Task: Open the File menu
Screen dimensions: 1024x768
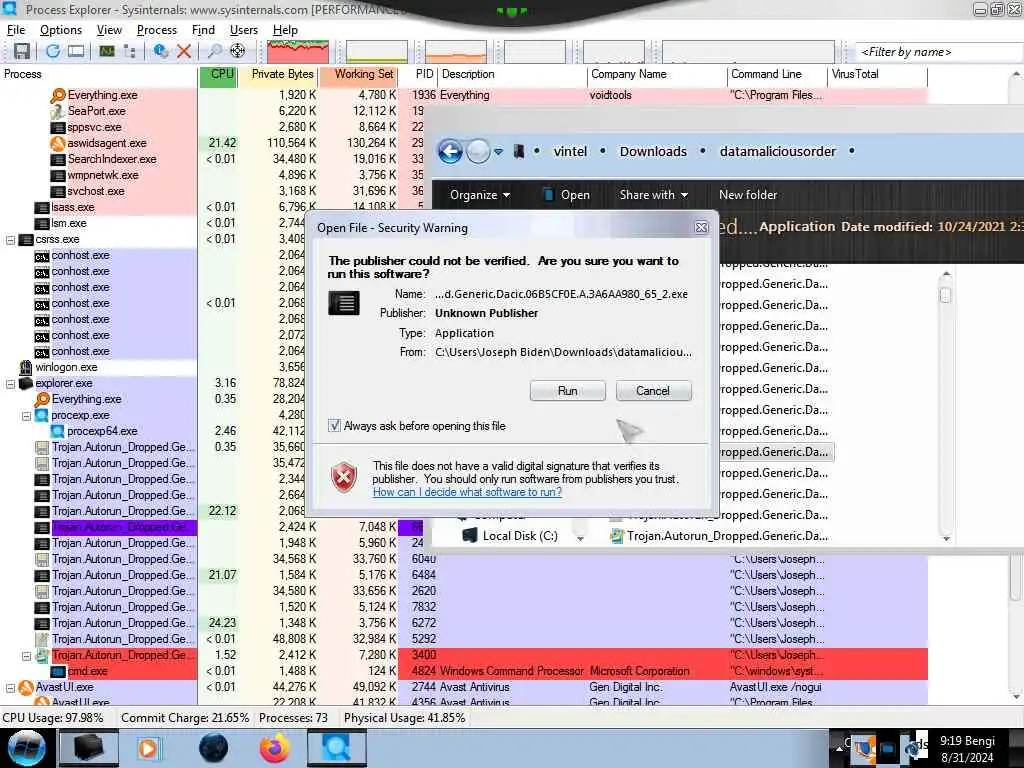Action: point(16,30)
